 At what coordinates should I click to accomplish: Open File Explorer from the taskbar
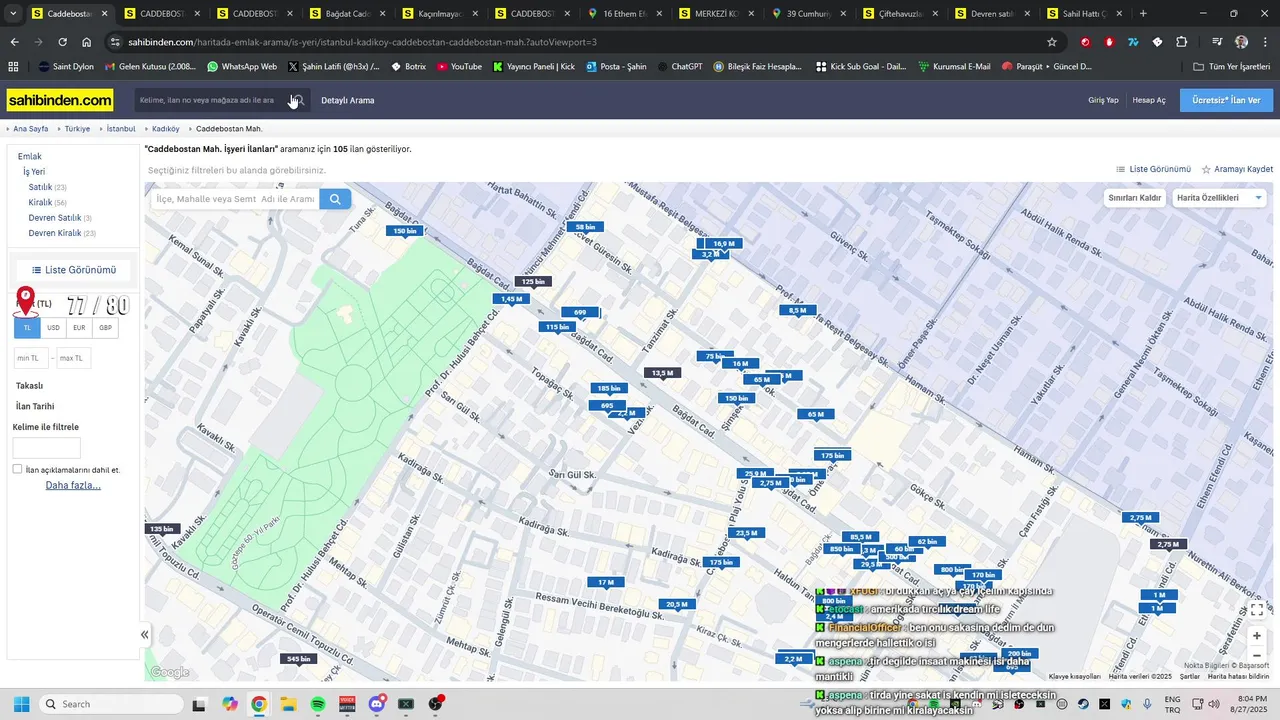pos(288,704)
